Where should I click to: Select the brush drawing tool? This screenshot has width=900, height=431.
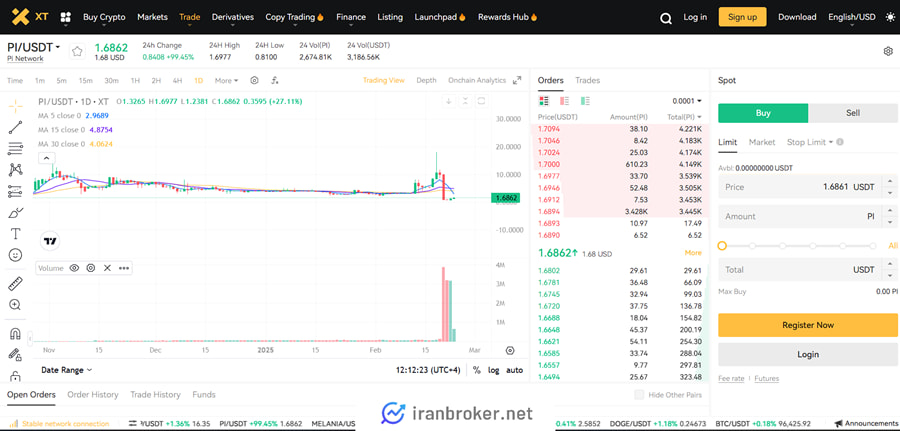[15, 213]
